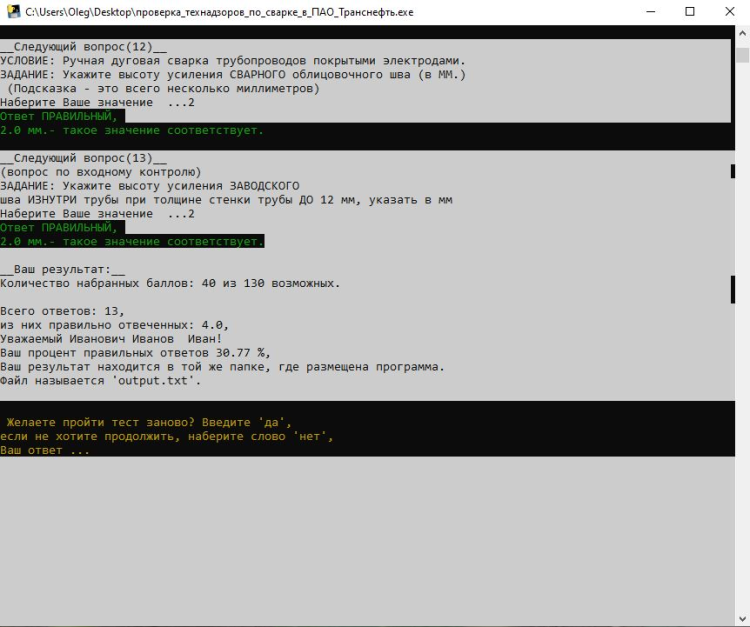Maximize the console window
The height and width of the screenshot is (627, 750).
[x=689, y=12]
